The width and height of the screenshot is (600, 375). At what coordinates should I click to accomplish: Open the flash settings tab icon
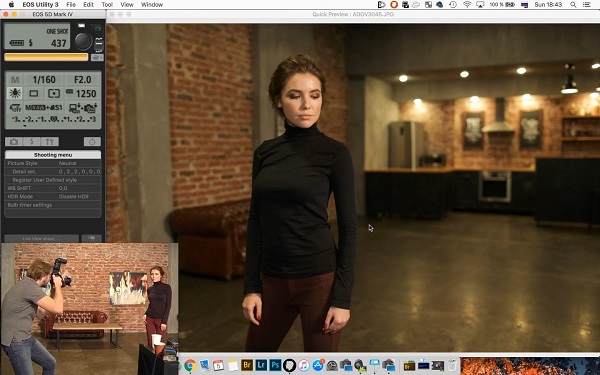[x=32, y=142]
